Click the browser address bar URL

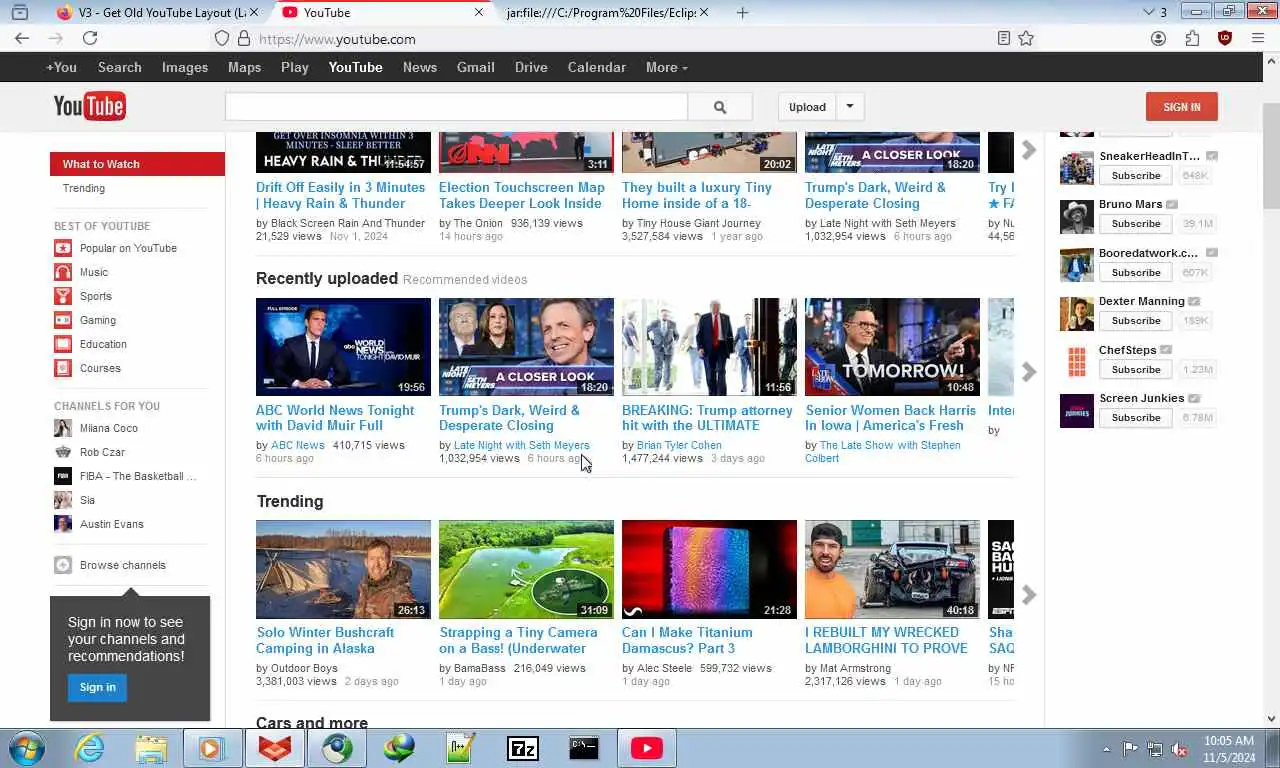[x=337, y=39]
